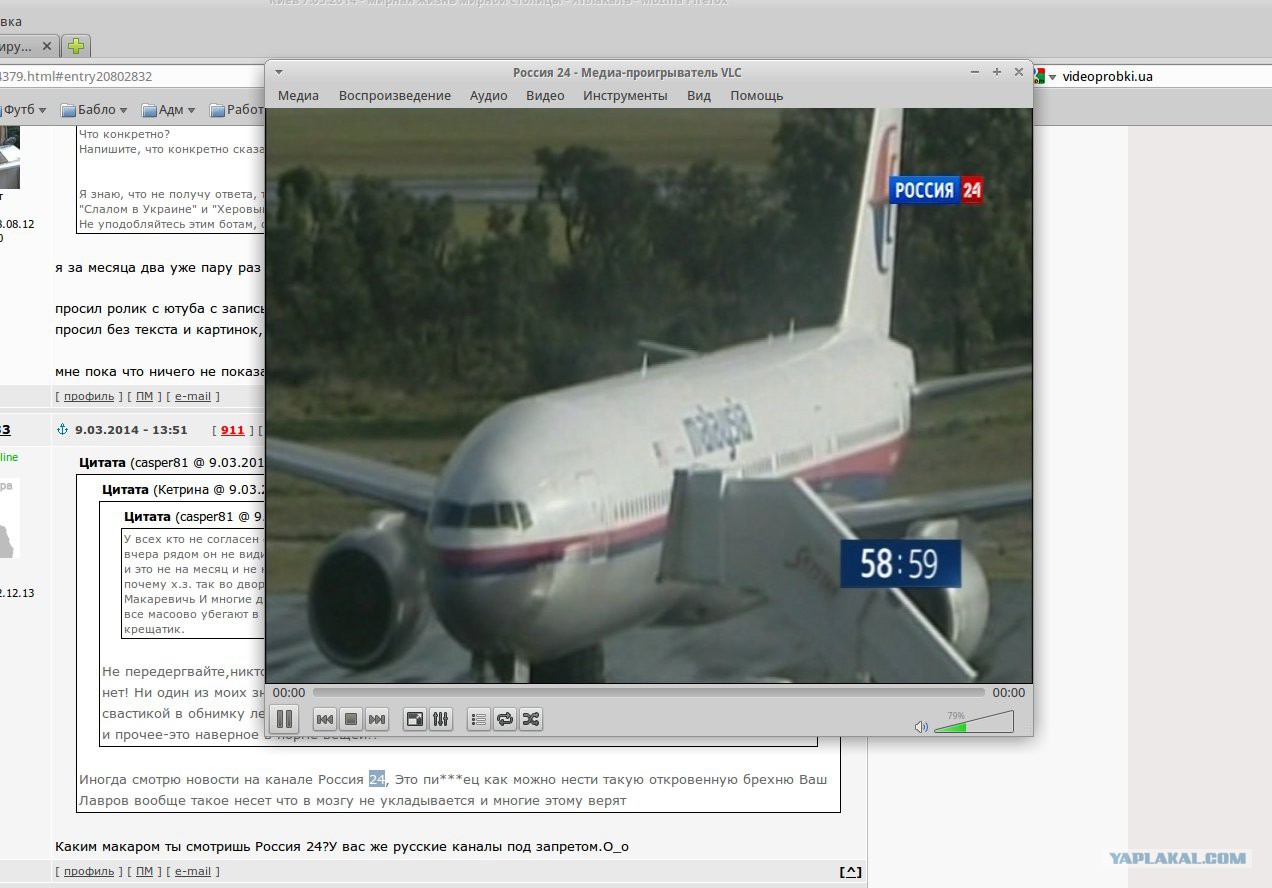The height and width of the screenshot is (888, 1272).
Task: Open the VLC window menu arrow in title bar
Action: 279,72
